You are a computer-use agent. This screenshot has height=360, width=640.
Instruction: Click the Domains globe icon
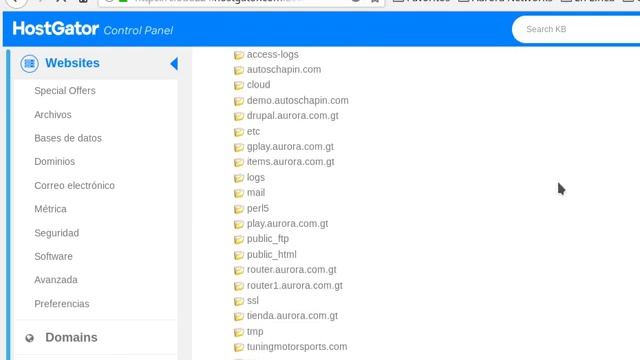point(29,338)
